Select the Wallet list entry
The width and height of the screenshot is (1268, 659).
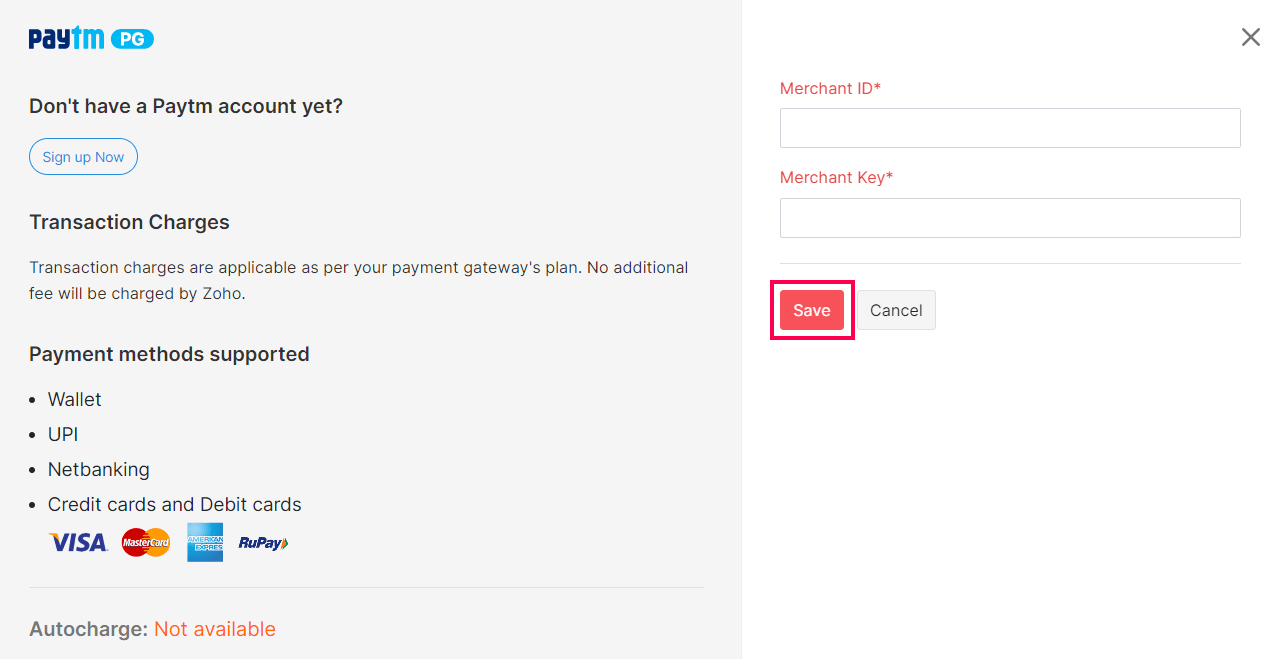point(74,399)
